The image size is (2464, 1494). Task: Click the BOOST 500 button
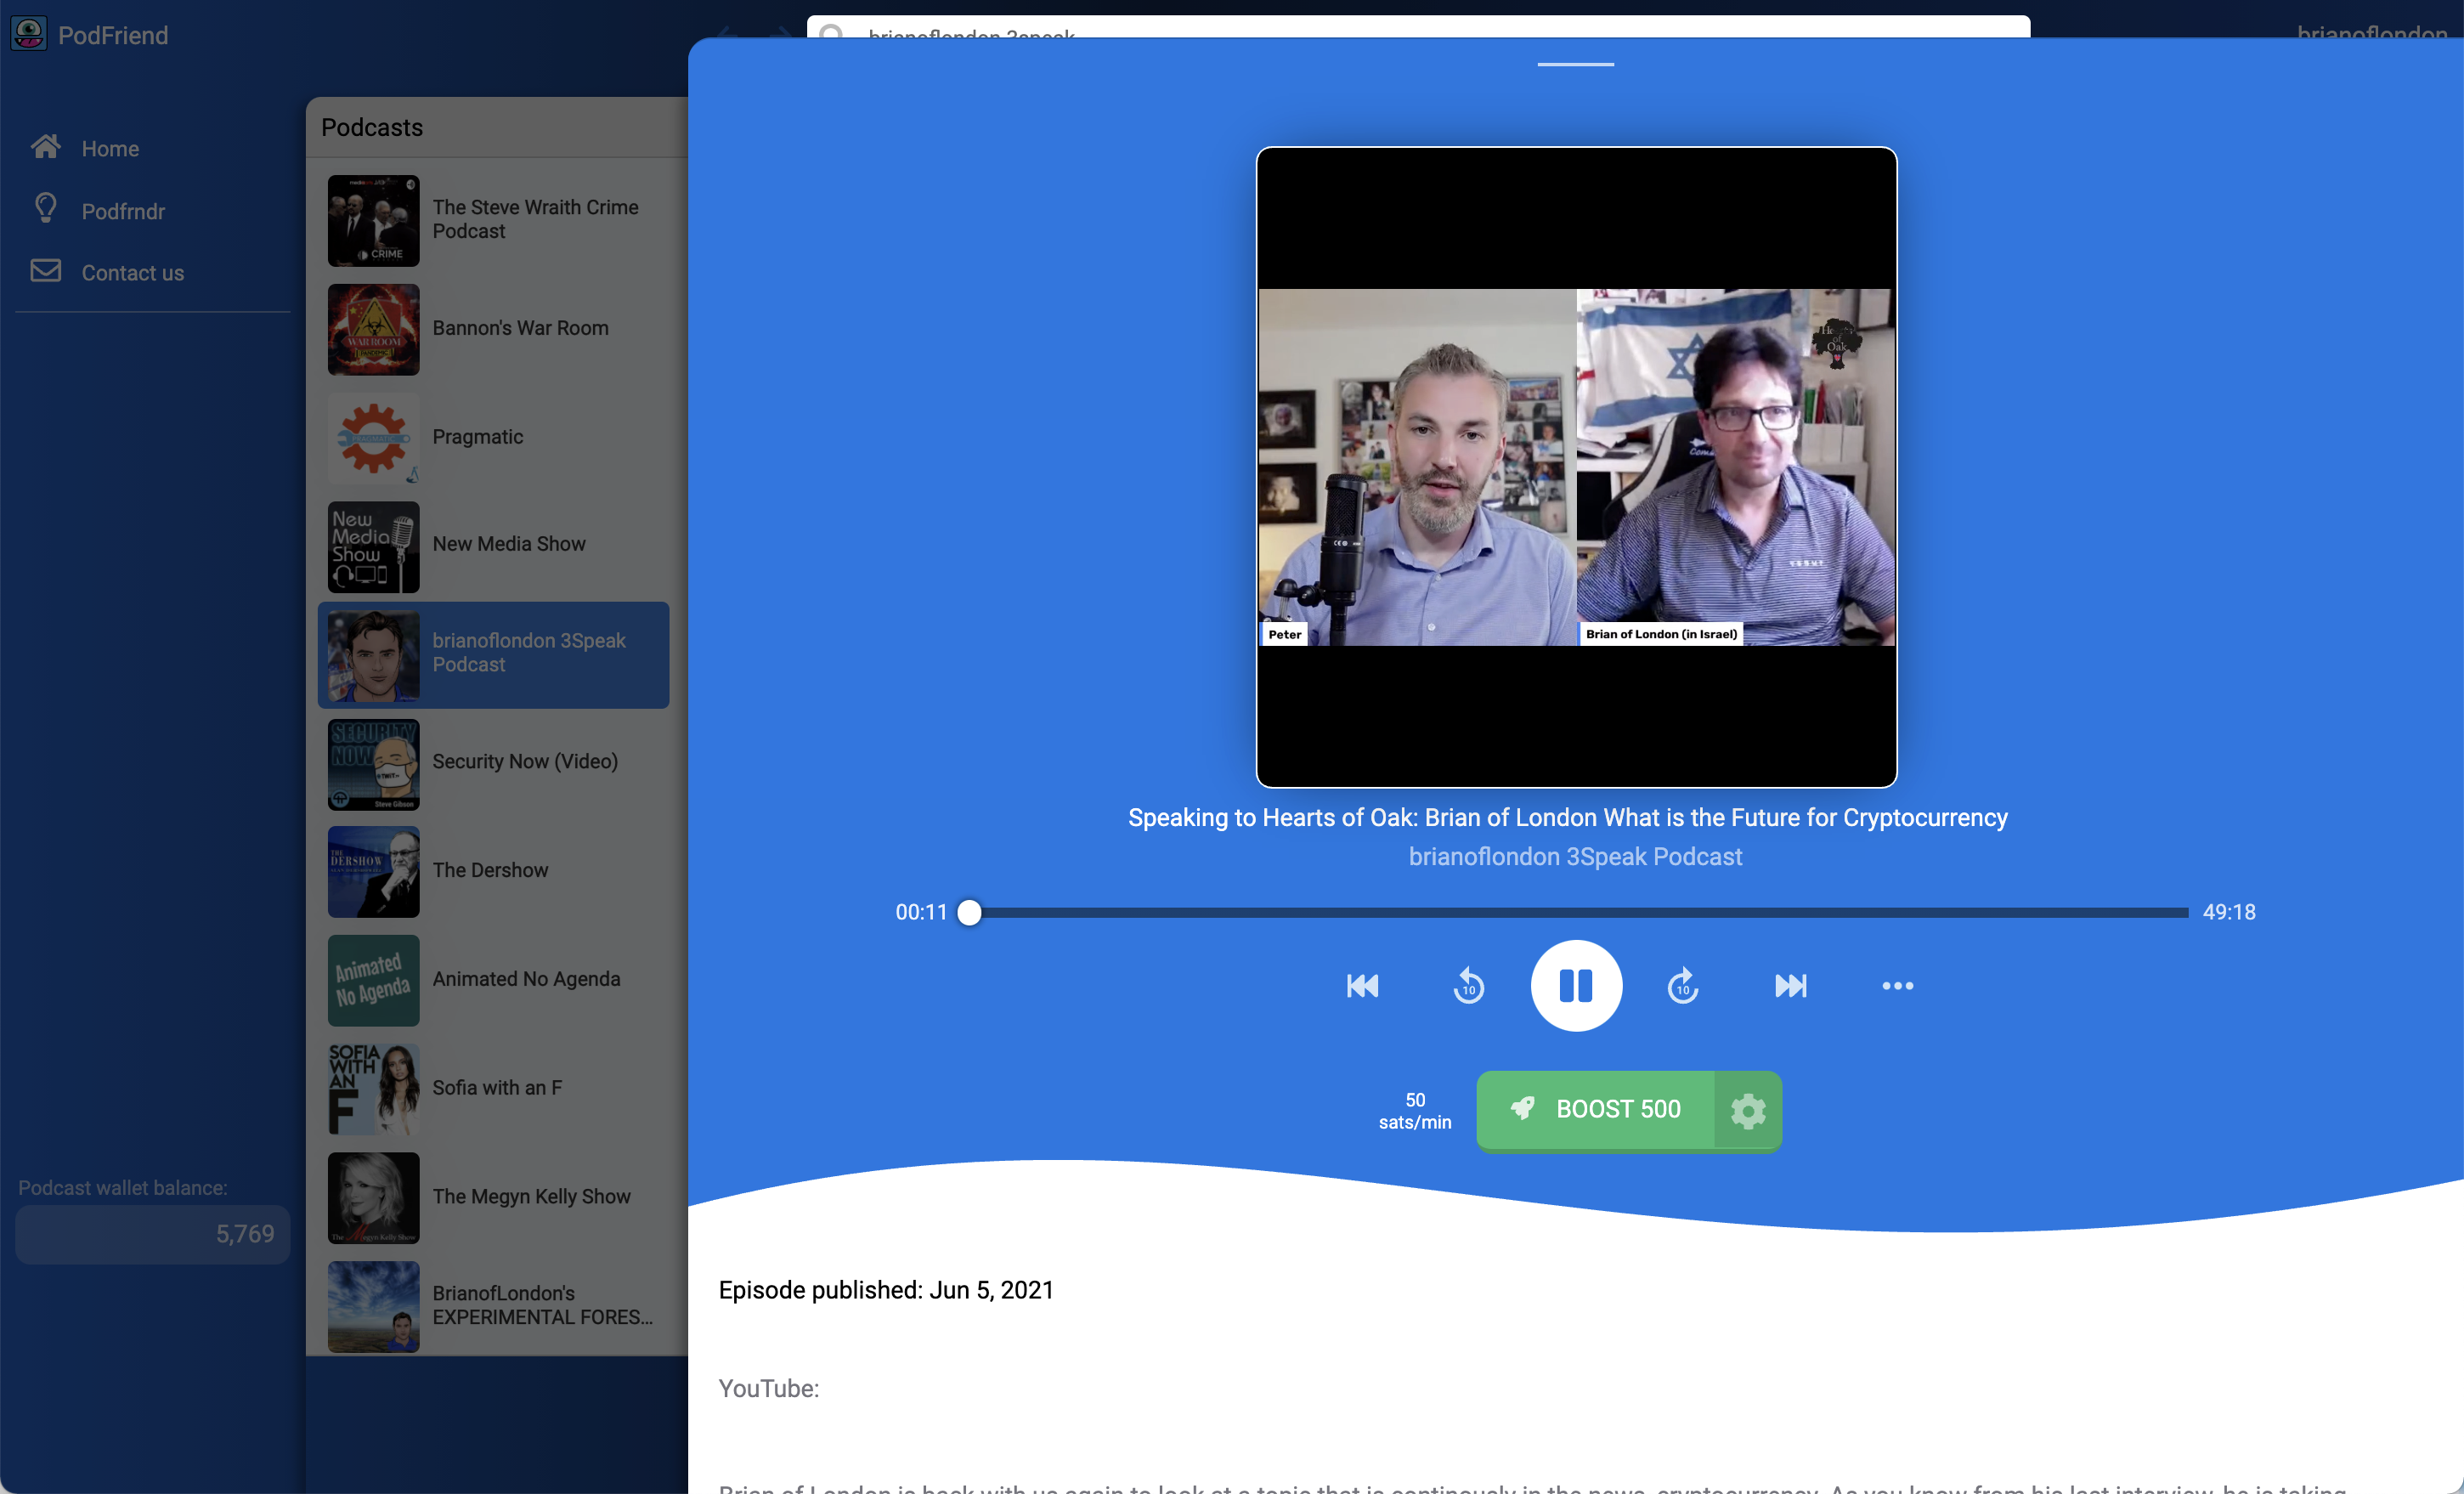point(1596,1109)
